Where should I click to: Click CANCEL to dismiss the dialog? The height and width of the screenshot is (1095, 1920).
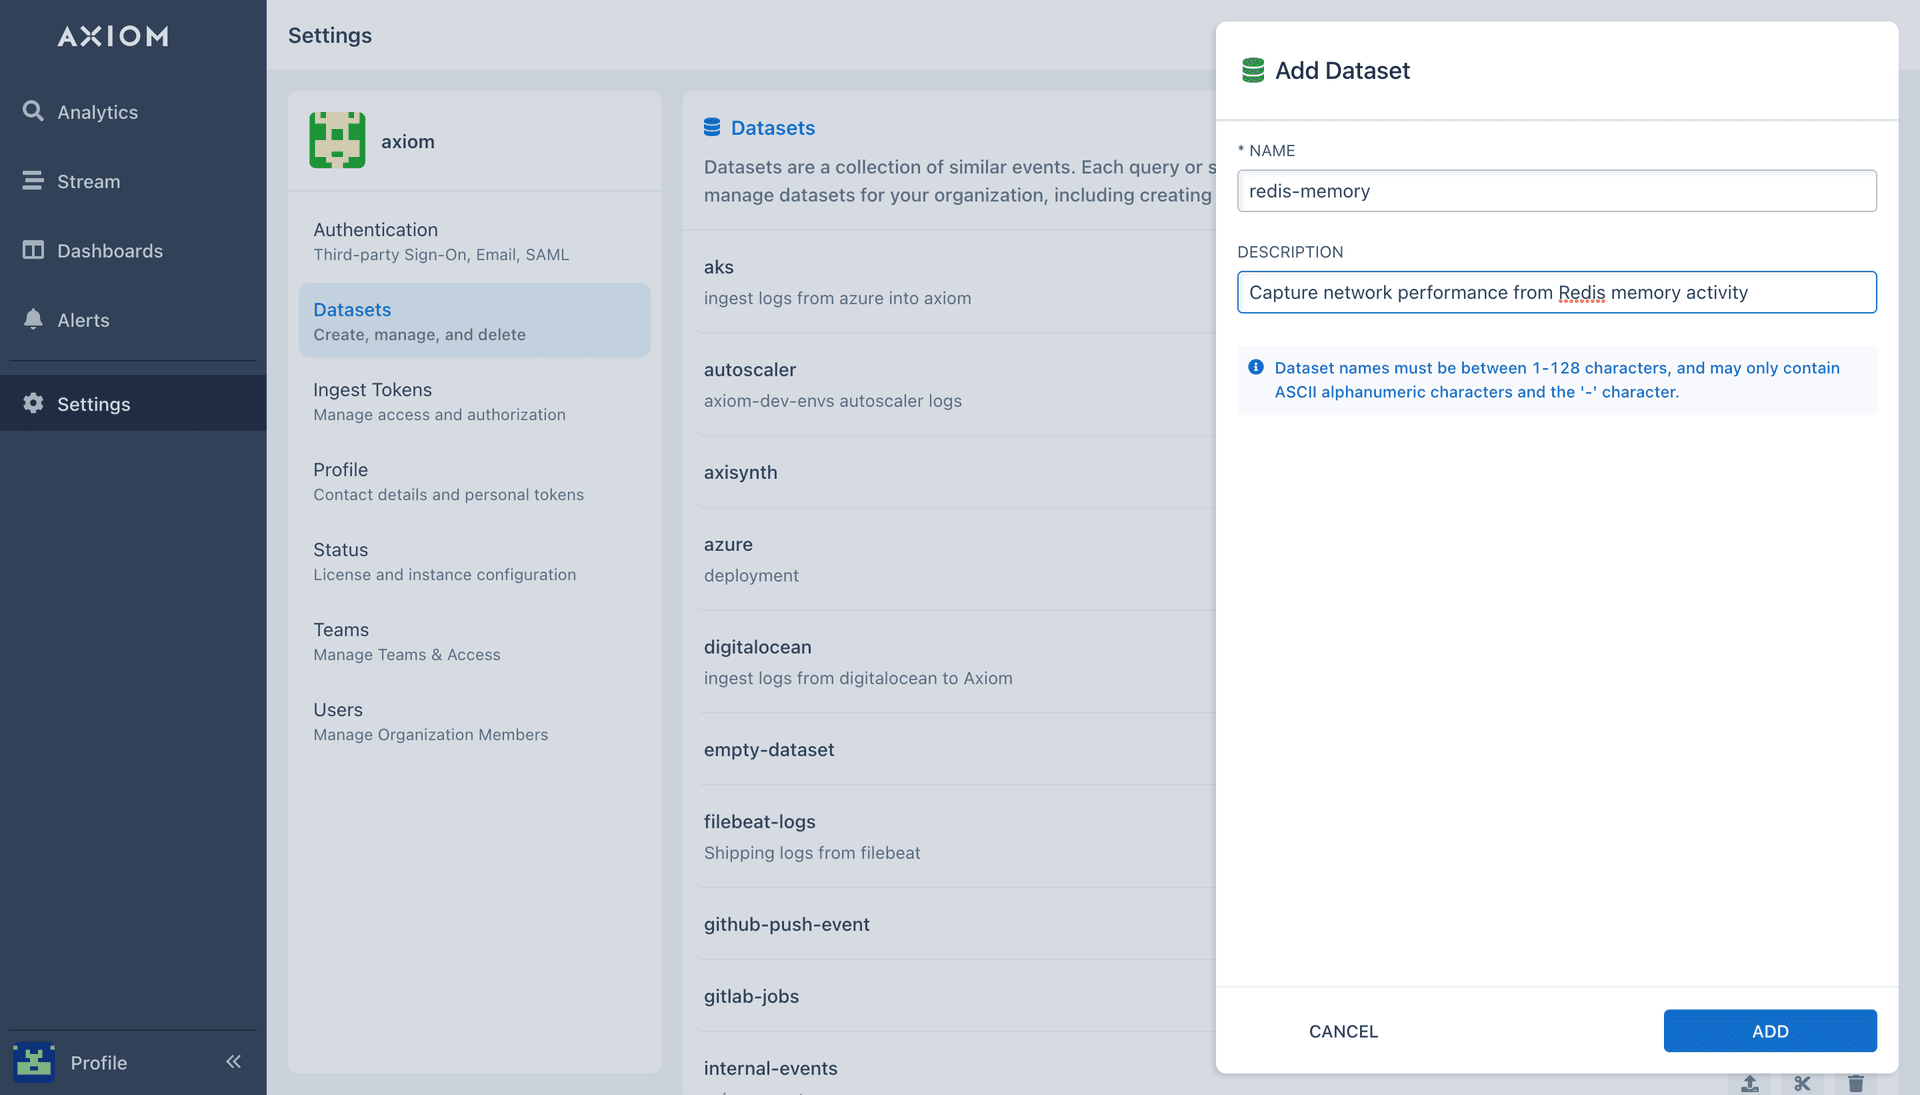[x=1343, y=1031]
